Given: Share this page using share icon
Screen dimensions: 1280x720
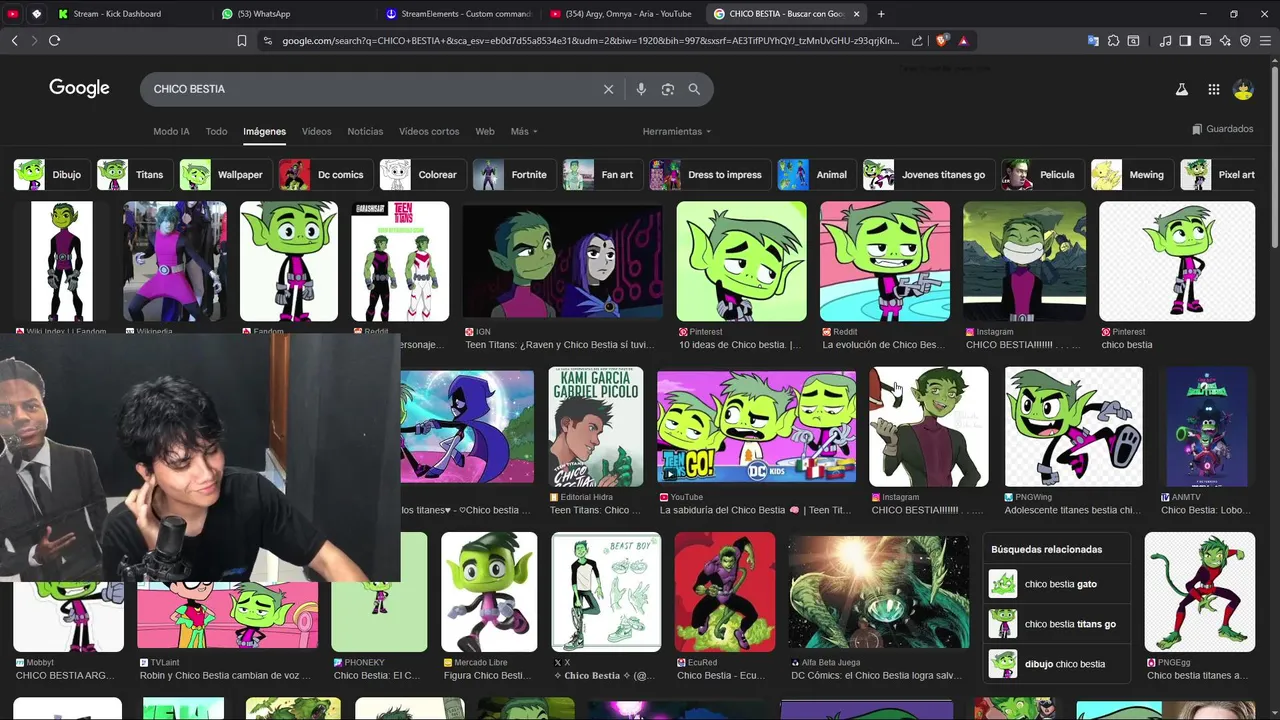Looking at the screenshot, I should [917, 41].
